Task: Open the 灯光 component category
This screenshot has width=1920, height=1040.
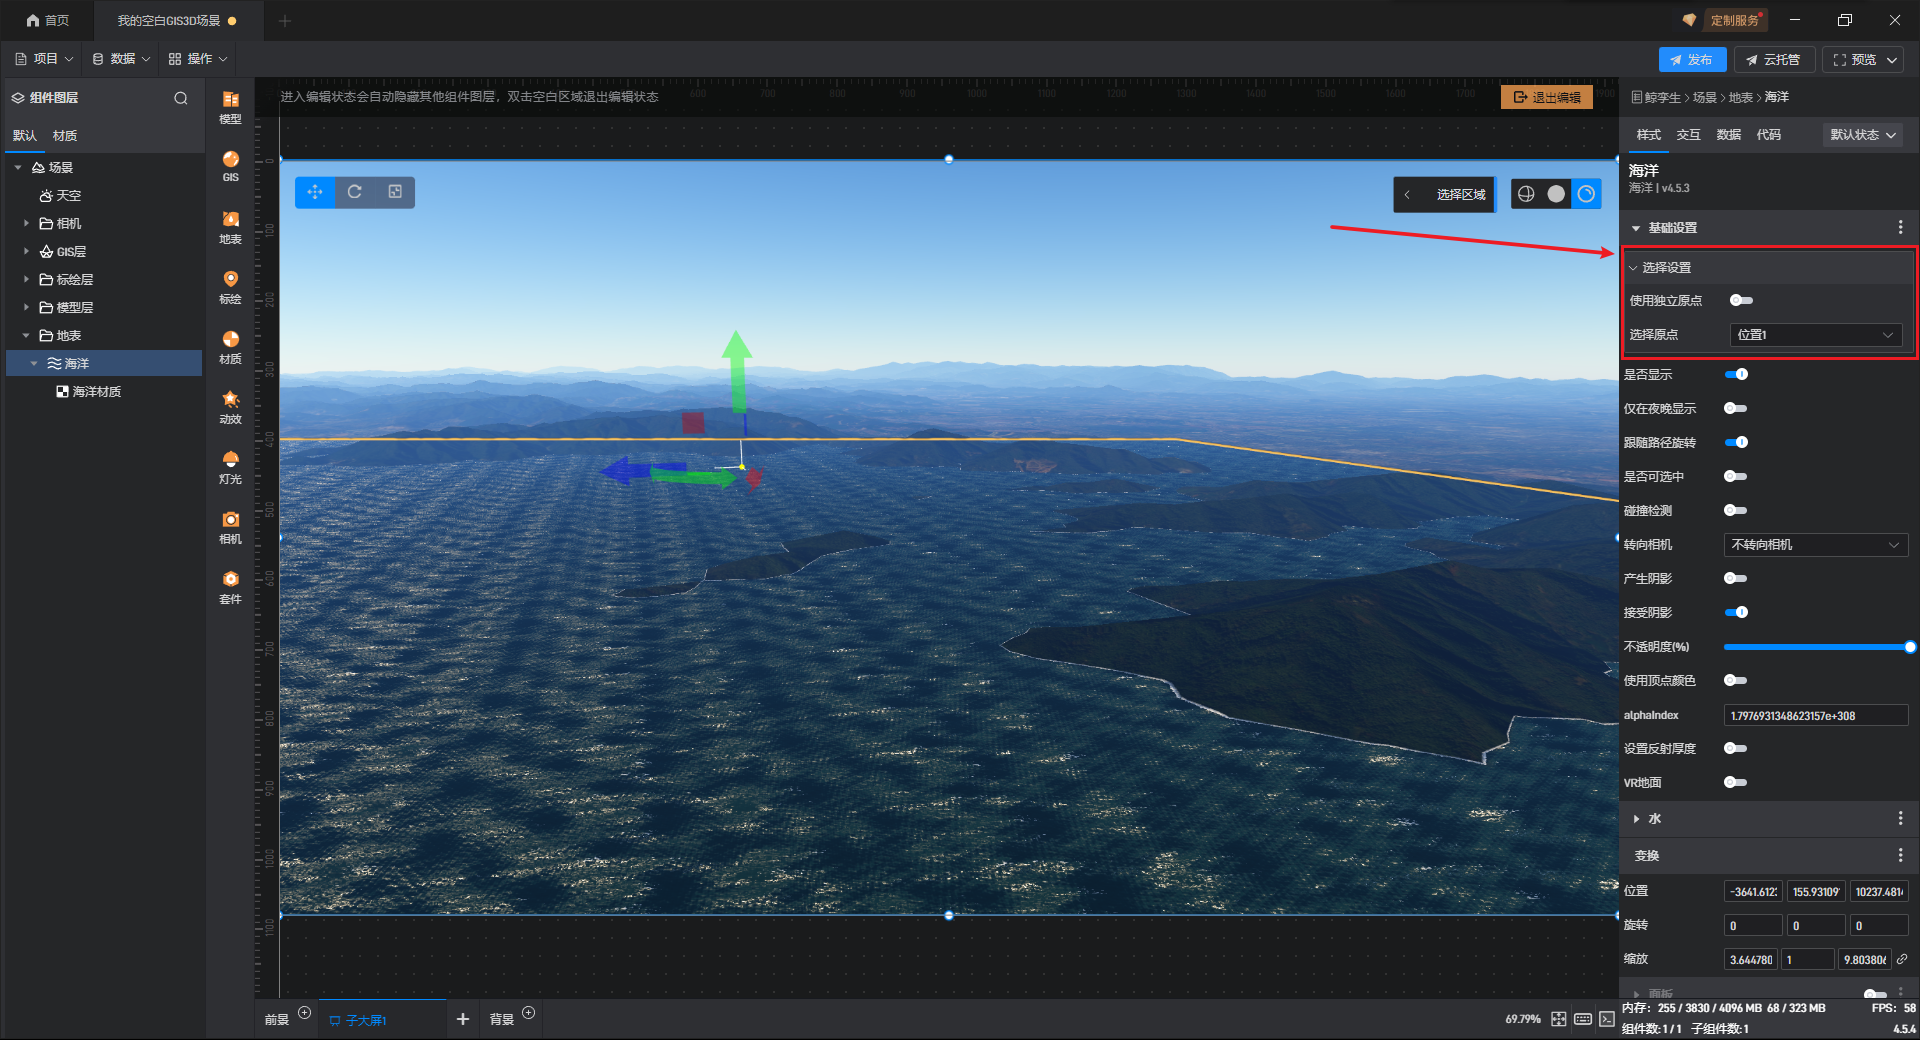Action: click(x=231, y=467)
